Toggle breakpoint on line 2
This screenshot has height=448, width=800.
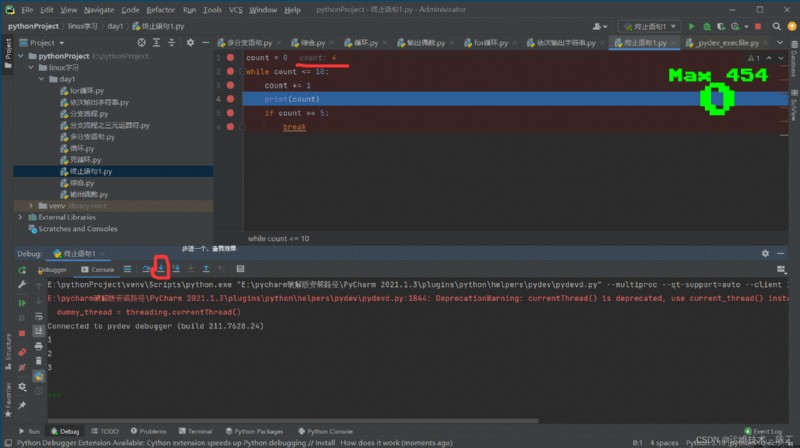point(231,71)
